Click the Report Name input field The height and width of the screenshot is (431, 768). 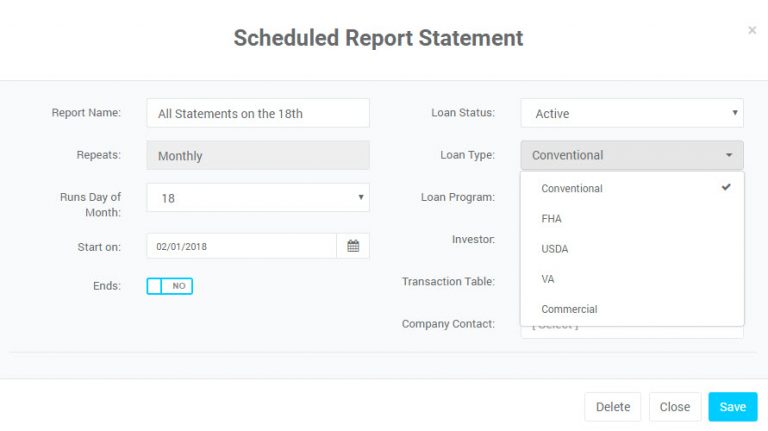[258, 113]
